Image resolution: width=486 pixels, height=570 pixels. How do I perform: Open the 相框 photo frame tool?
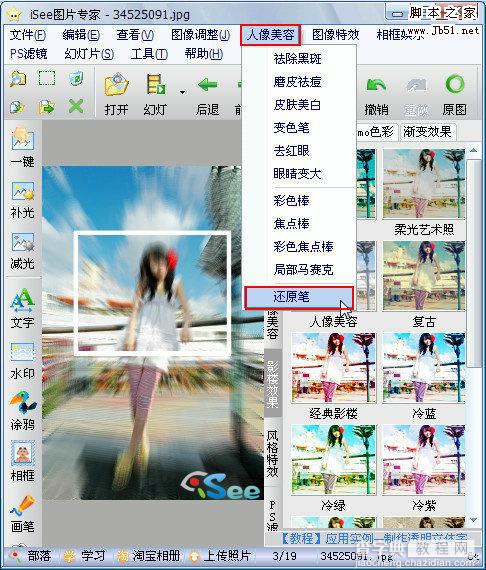[23, 461]
